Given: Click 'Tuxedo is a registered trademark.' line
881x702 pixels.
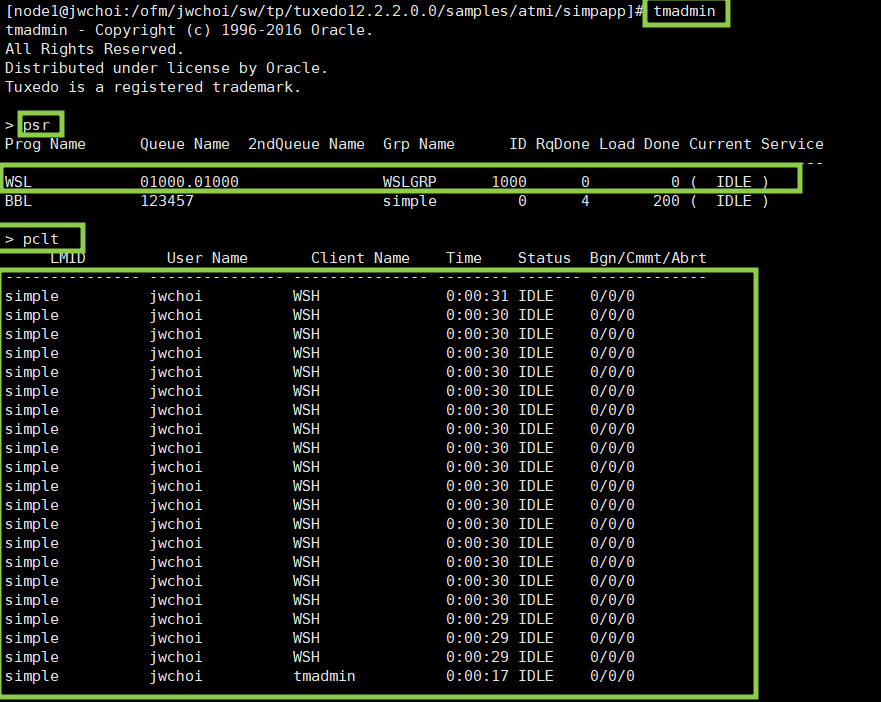Looking at the screenshot, I should [152, 88].
